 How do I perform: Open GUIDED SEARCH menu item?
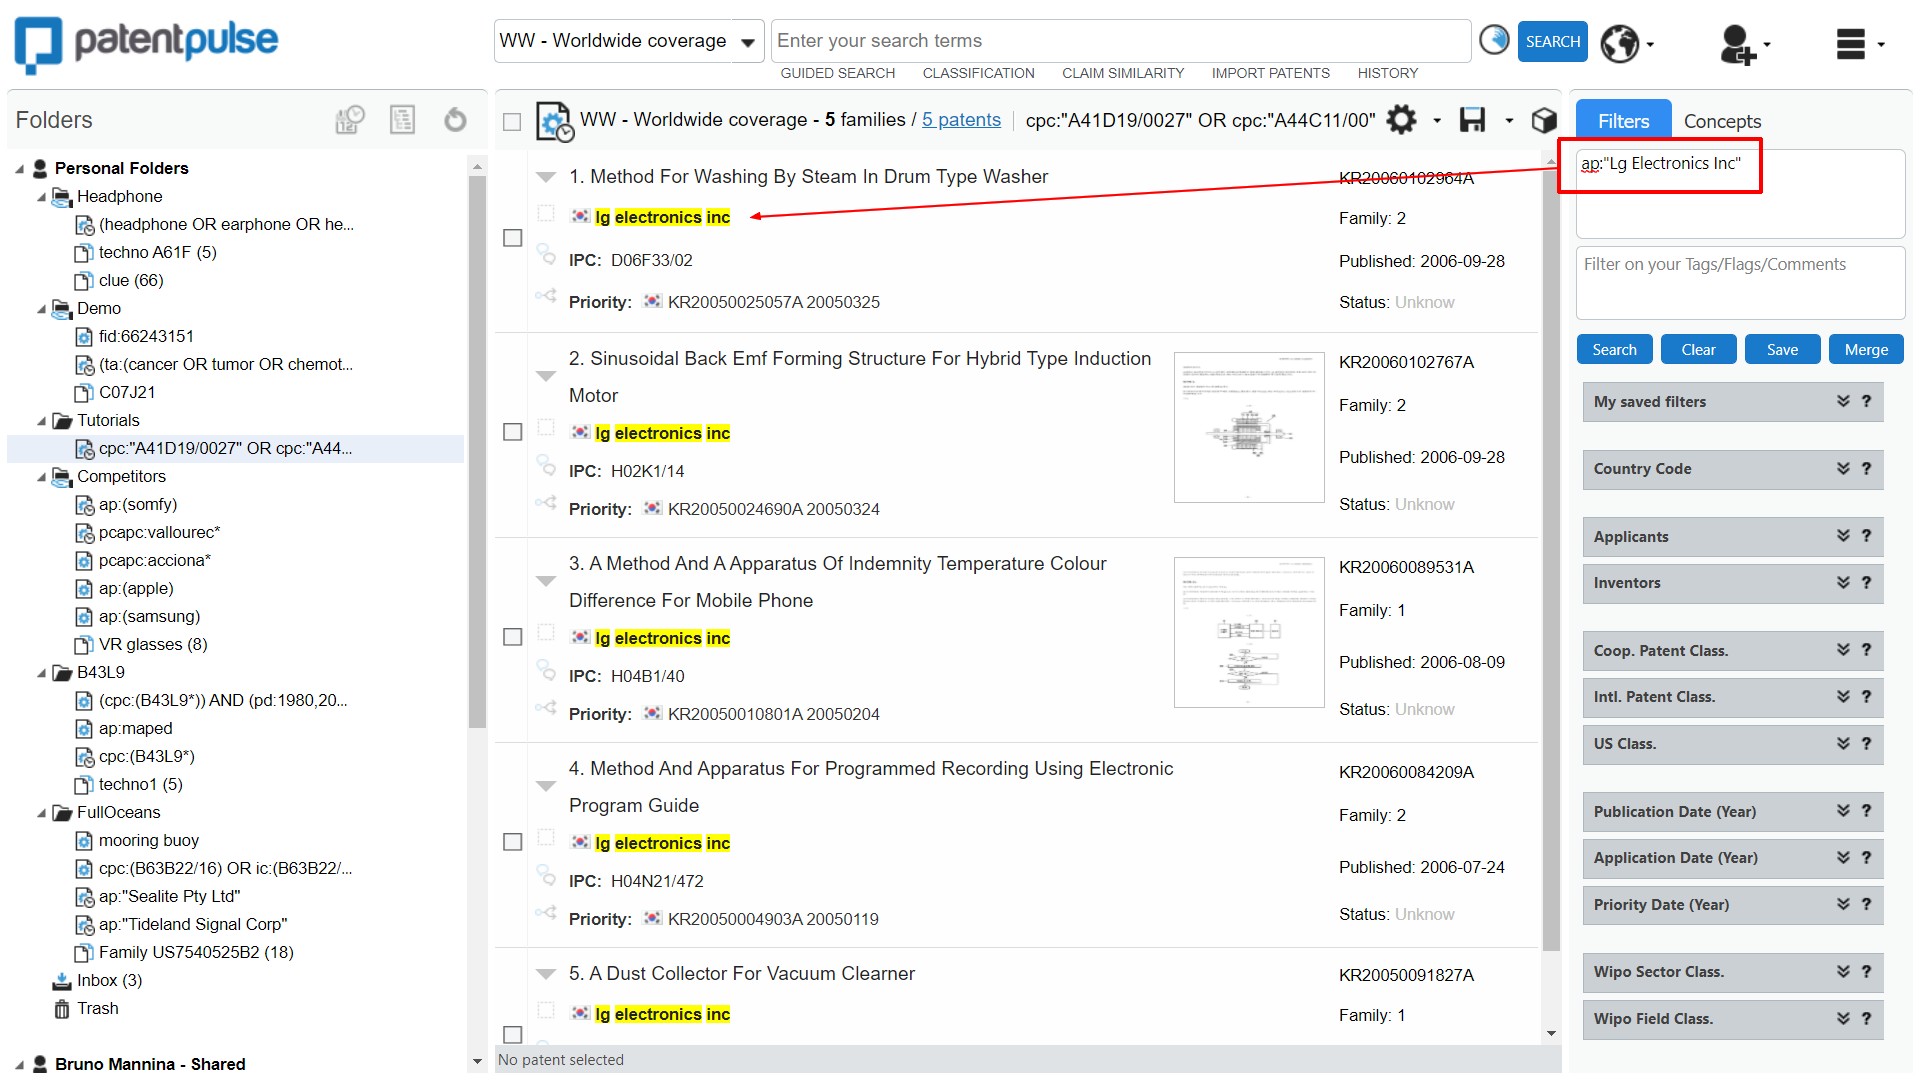(837, 73)
